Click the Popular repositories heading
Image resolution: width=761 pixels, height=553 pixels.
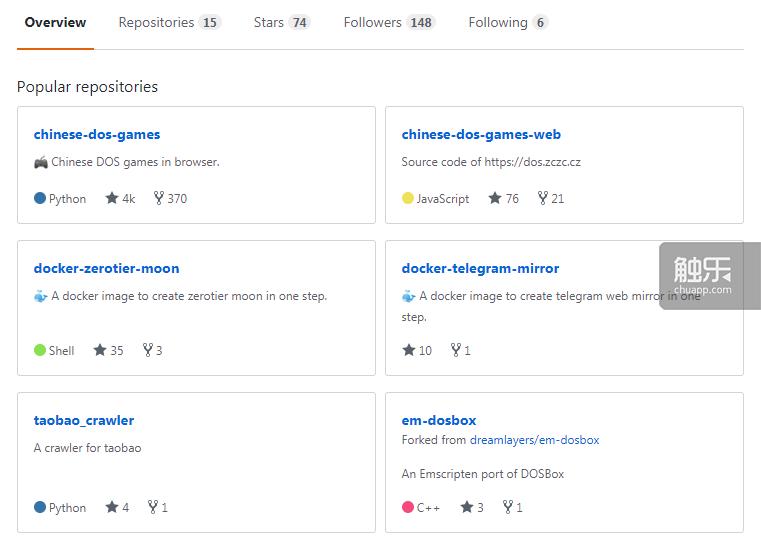[87, 87]
